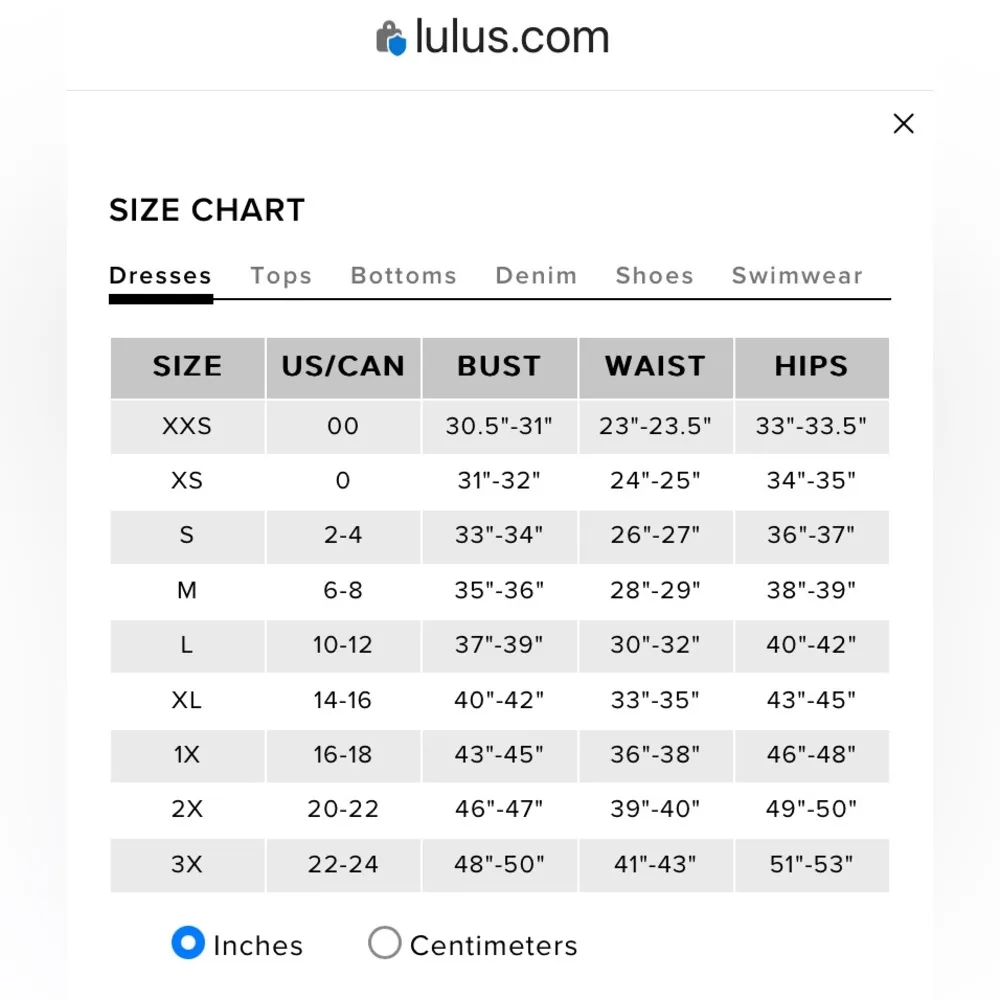Click the US/CAN column header
Viewport: 1000px width, 1000px height.
tap(343, 367)
